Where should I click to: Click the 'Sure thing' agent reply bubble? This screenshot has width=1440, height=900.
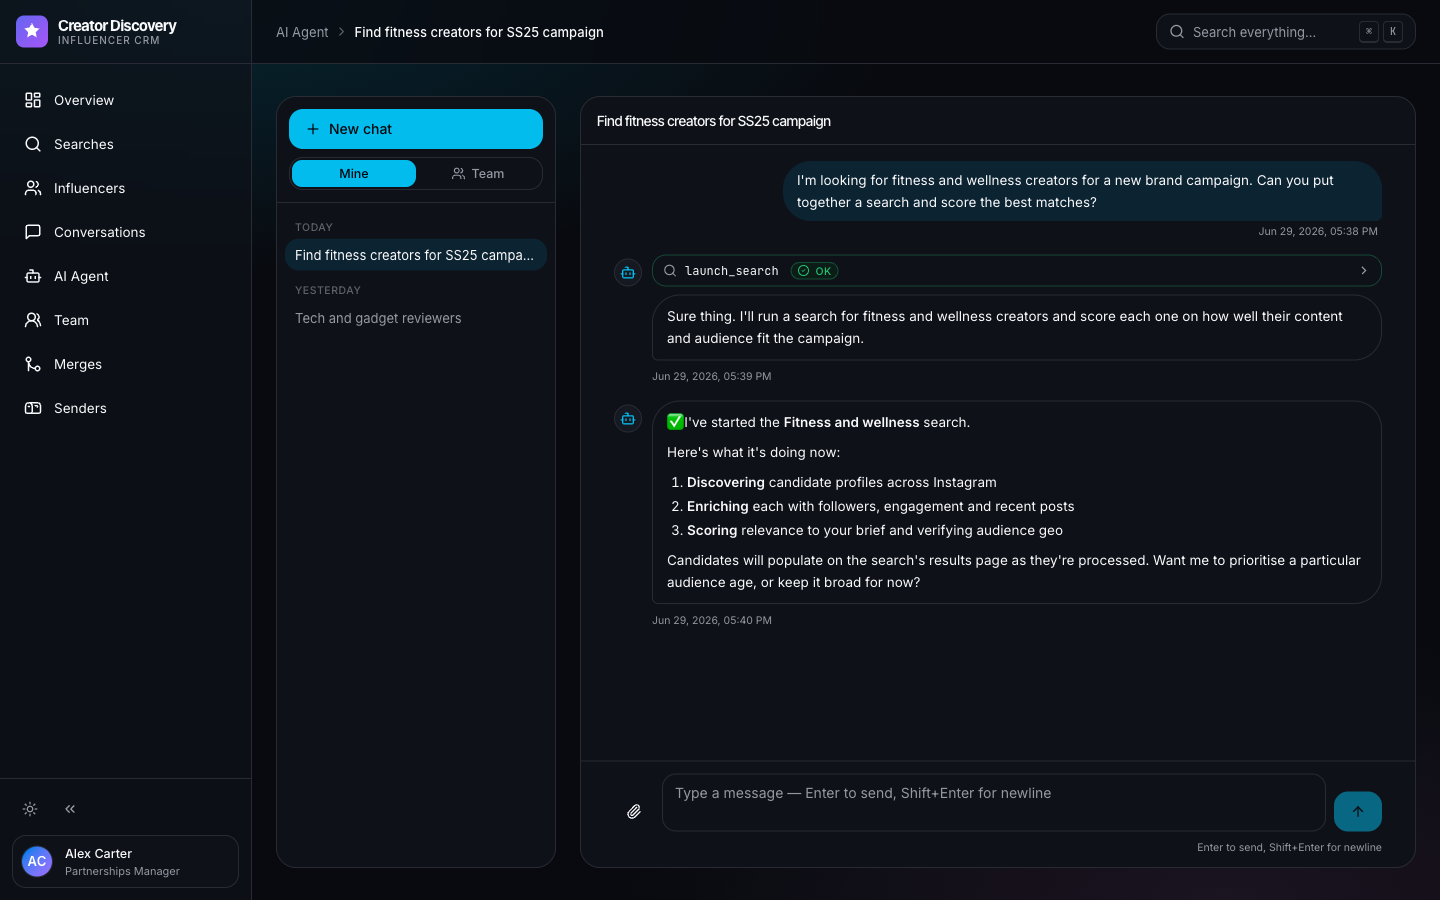(x=1017, y=327)
